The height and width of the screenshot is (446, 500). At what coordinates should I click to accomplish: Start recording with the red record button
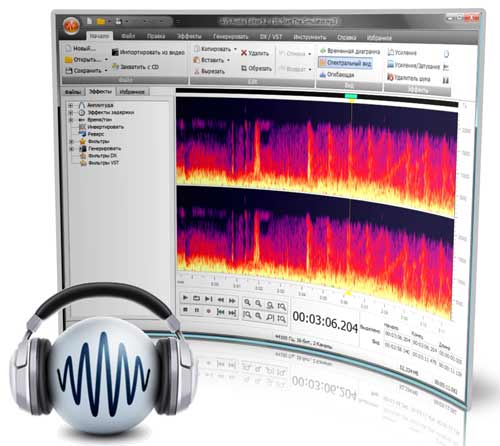tap(208, 311)
